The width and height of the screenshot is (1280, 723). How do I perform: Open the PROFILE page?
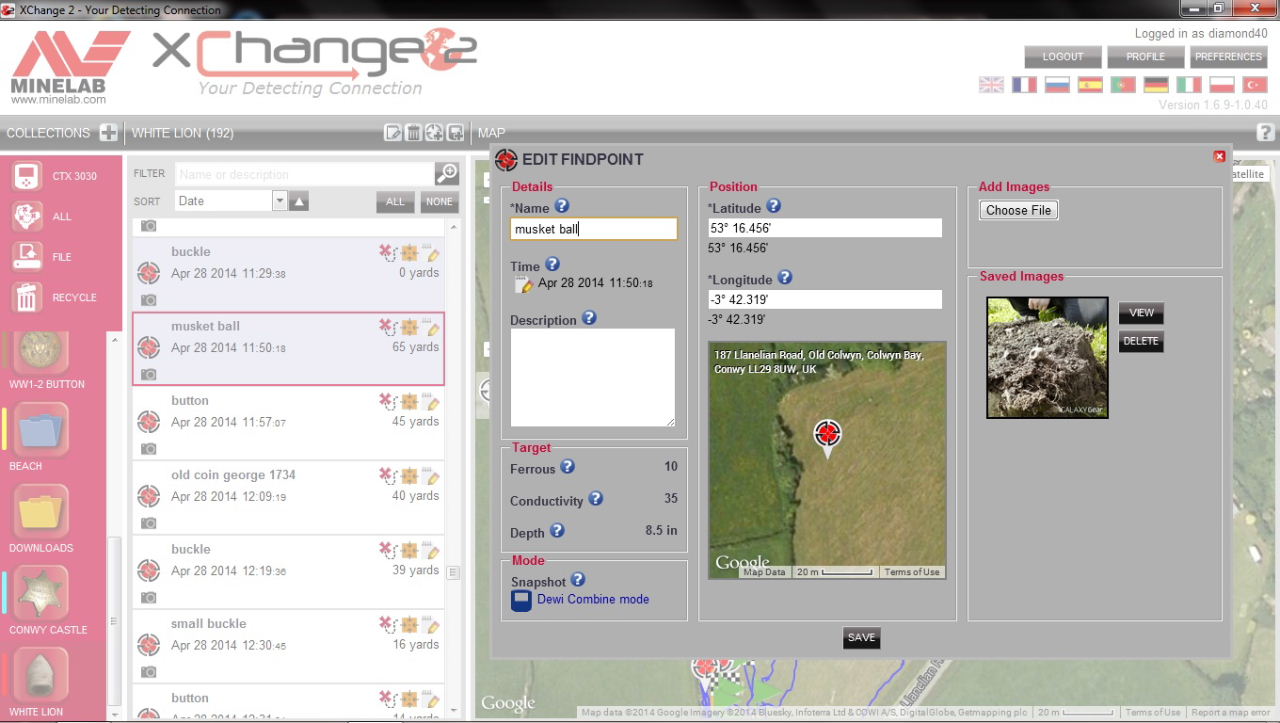pyautogui.click(x=1145, y=57)
